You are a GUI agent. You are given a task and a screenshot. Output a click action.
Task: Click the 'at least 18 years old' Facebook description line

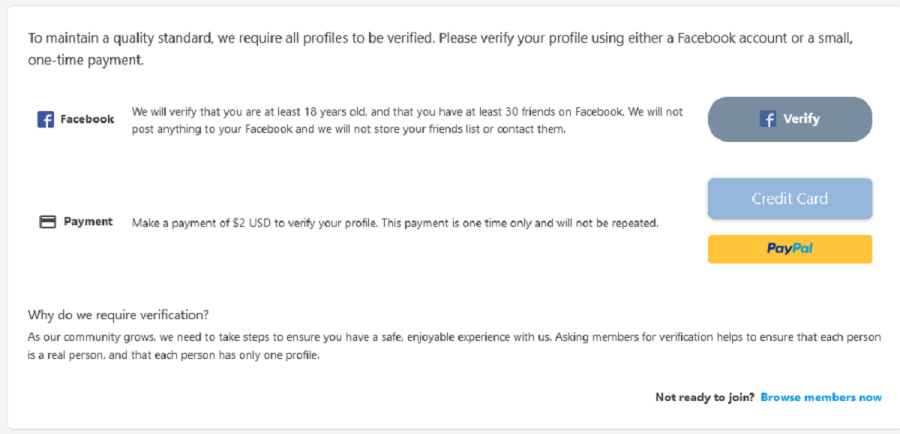pyautogui.click(x=408, y=112)
